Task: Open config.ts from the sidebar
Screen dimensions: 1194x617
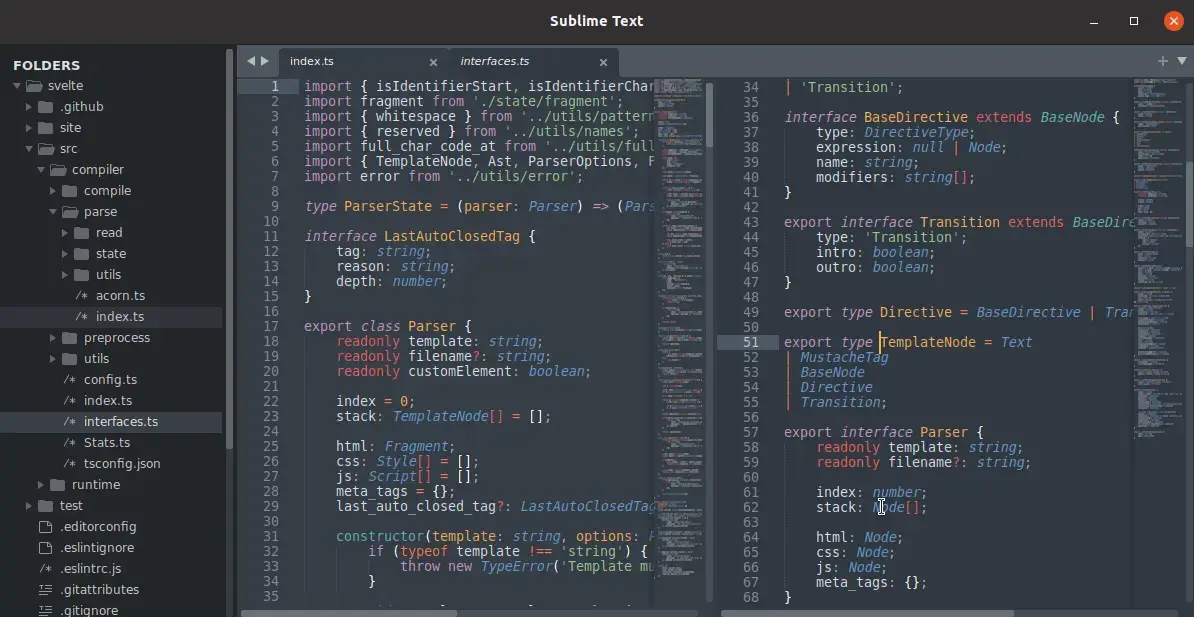Action: [110, 379]
